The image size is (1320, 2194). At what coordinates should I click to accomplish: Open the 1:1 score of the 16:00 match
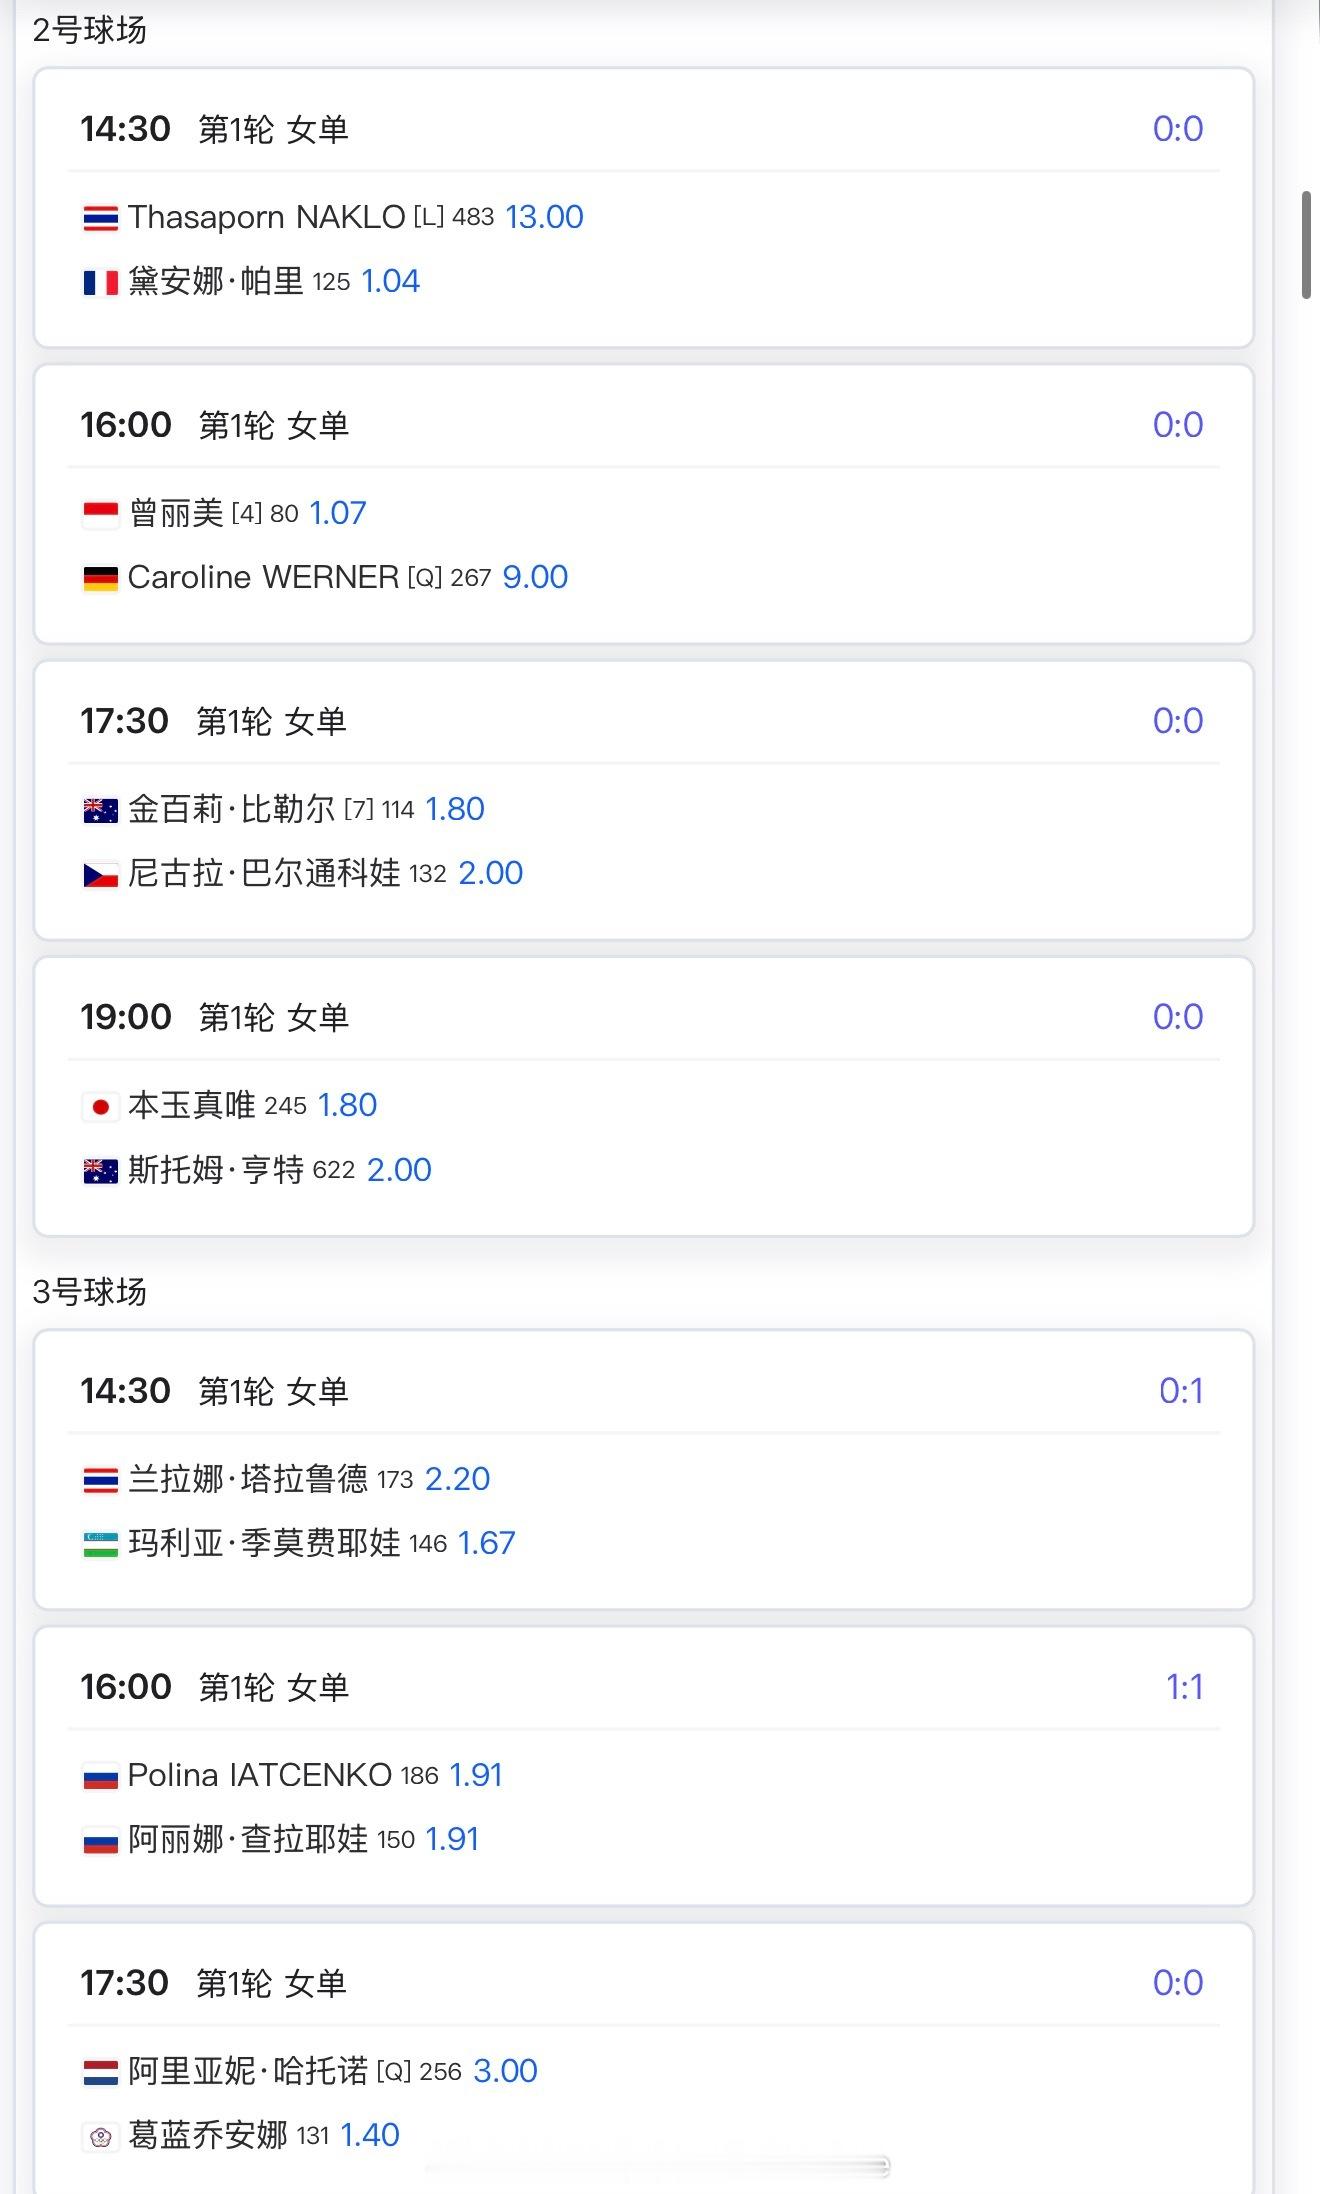(1184, 1687)
